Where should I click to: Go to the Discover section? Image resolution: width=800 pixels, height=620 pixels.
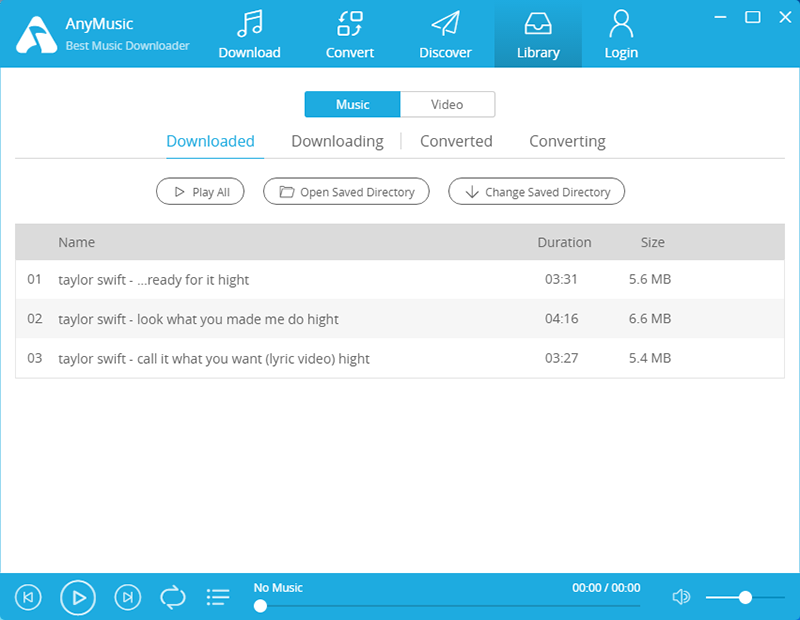tap(445, 34)
